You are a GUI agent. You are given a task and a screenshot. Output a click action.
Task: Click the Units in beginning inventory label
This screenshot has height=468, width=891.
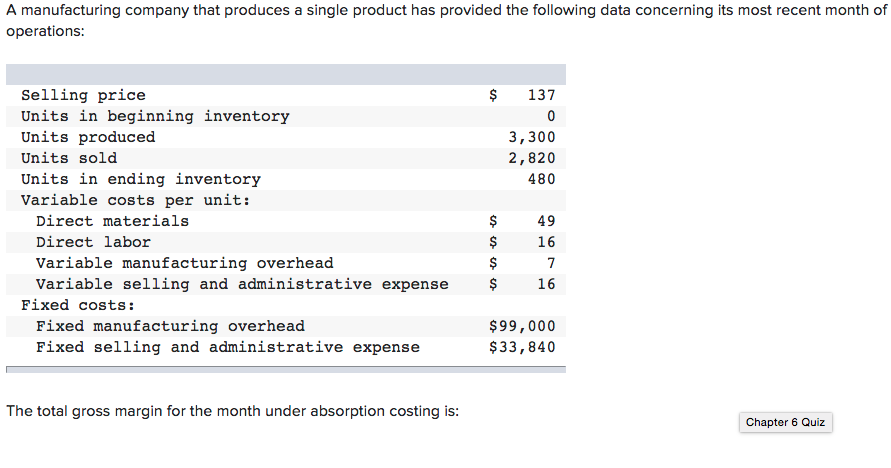click(155, 116)
